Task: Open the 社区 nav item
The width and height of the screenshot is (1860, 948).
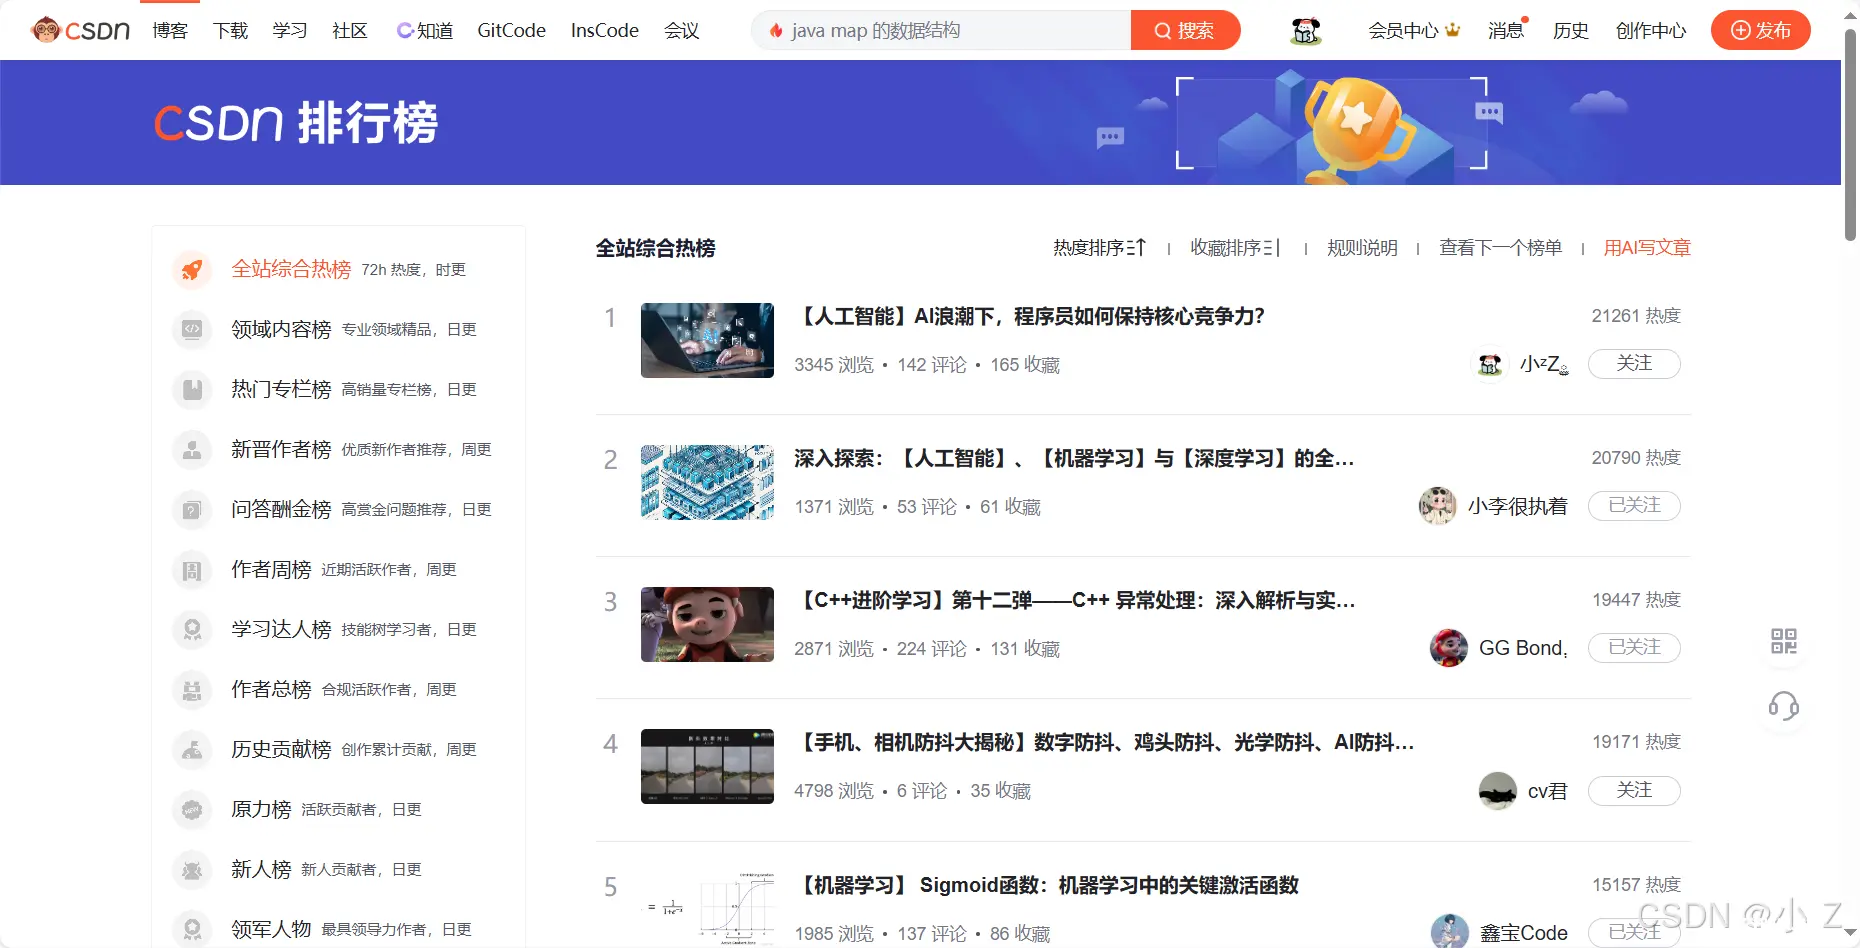Action: tap(350, 30)
